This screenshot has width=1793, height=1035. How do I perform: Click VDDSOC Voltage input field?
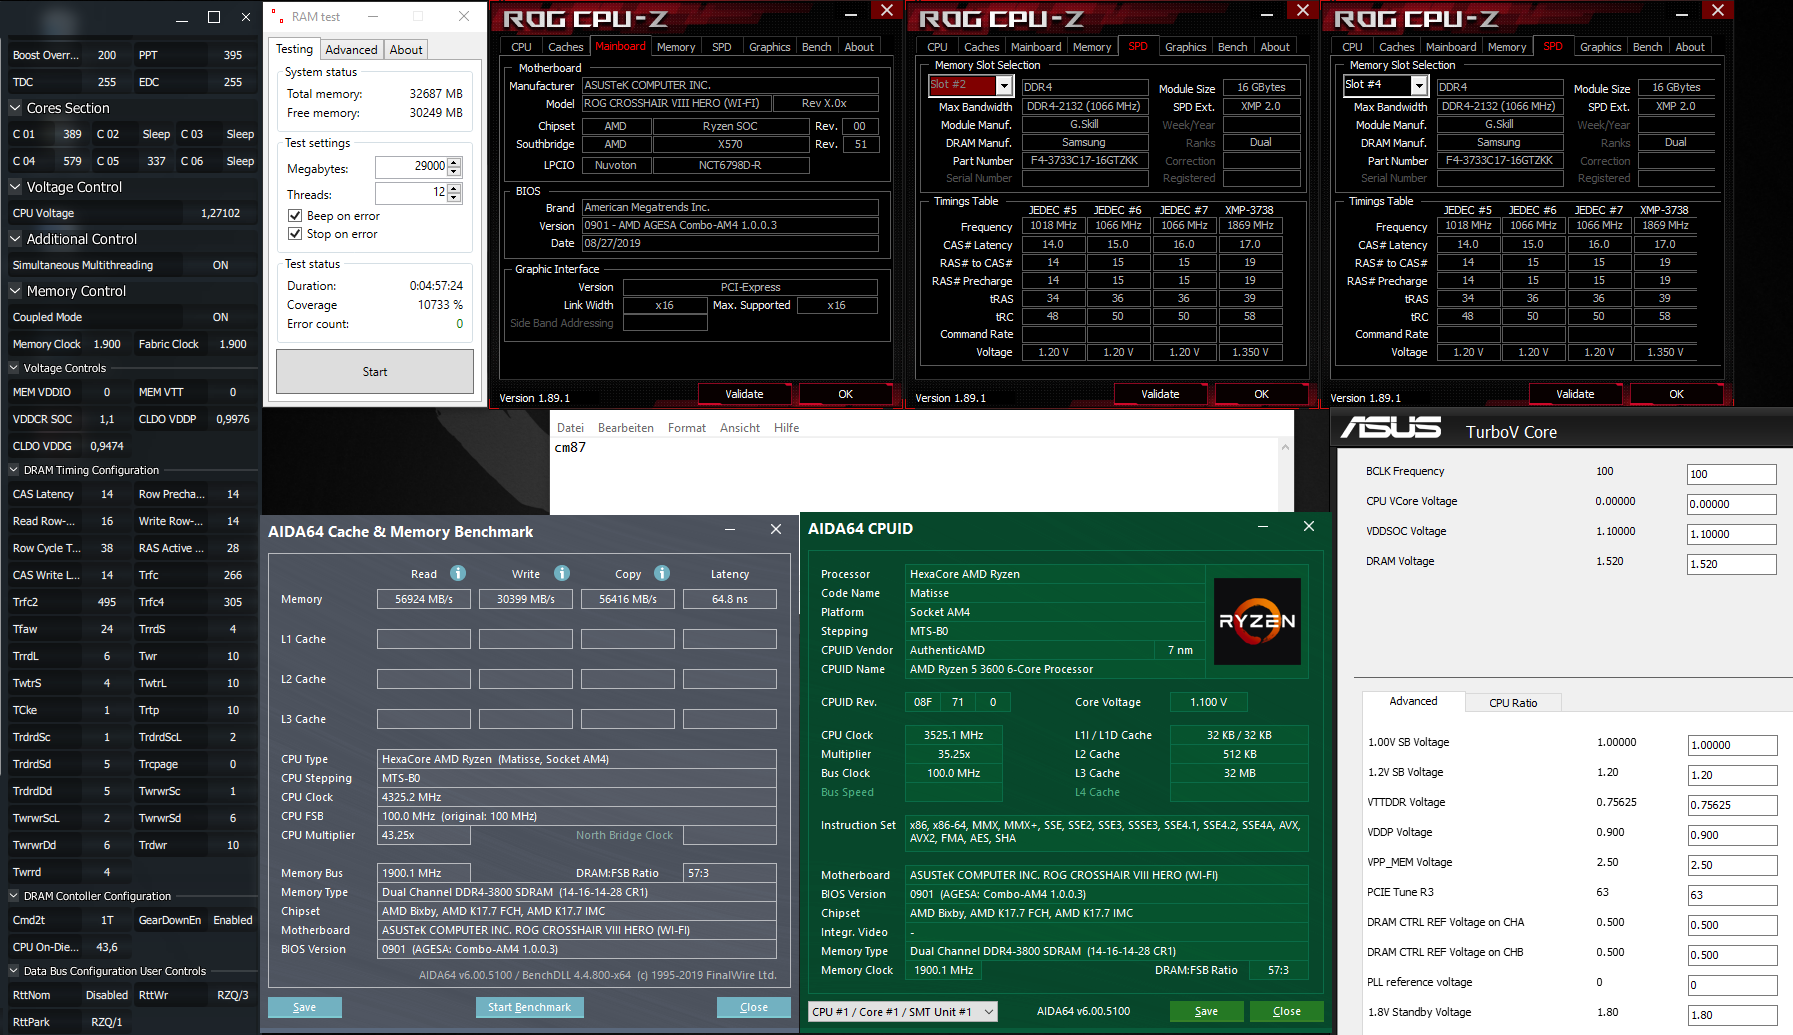click(x=1732, y=534)
